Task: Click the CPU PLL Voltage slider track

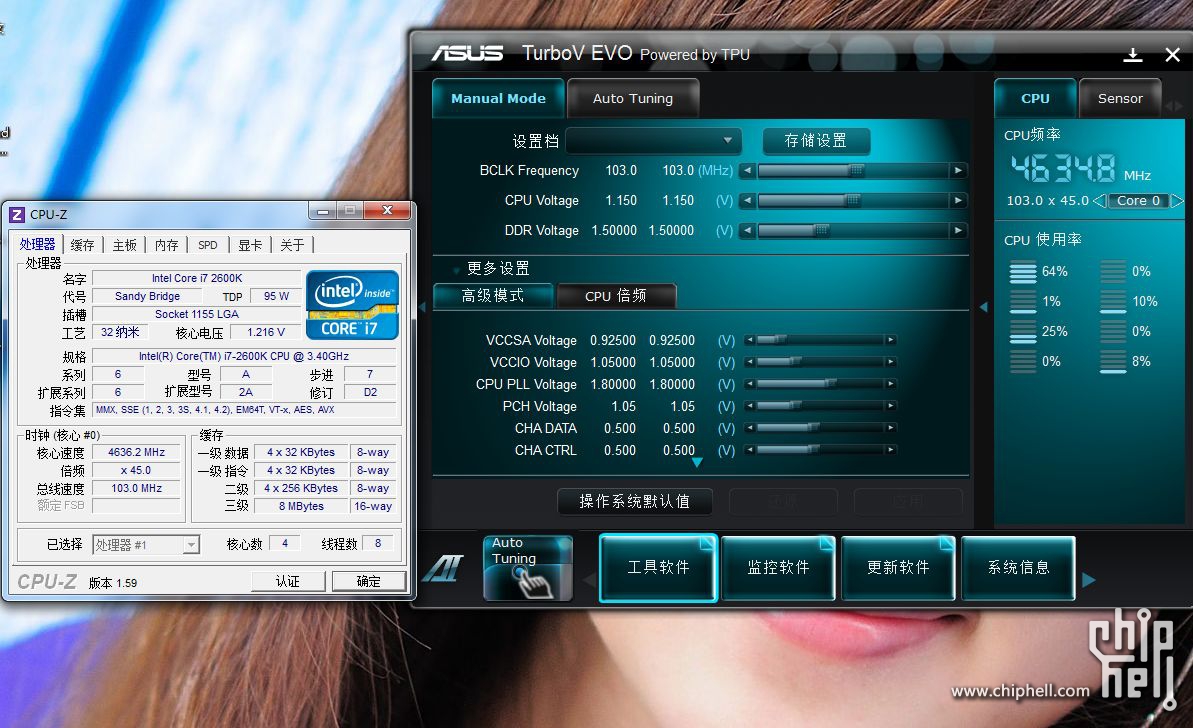Action: [819, 385]
